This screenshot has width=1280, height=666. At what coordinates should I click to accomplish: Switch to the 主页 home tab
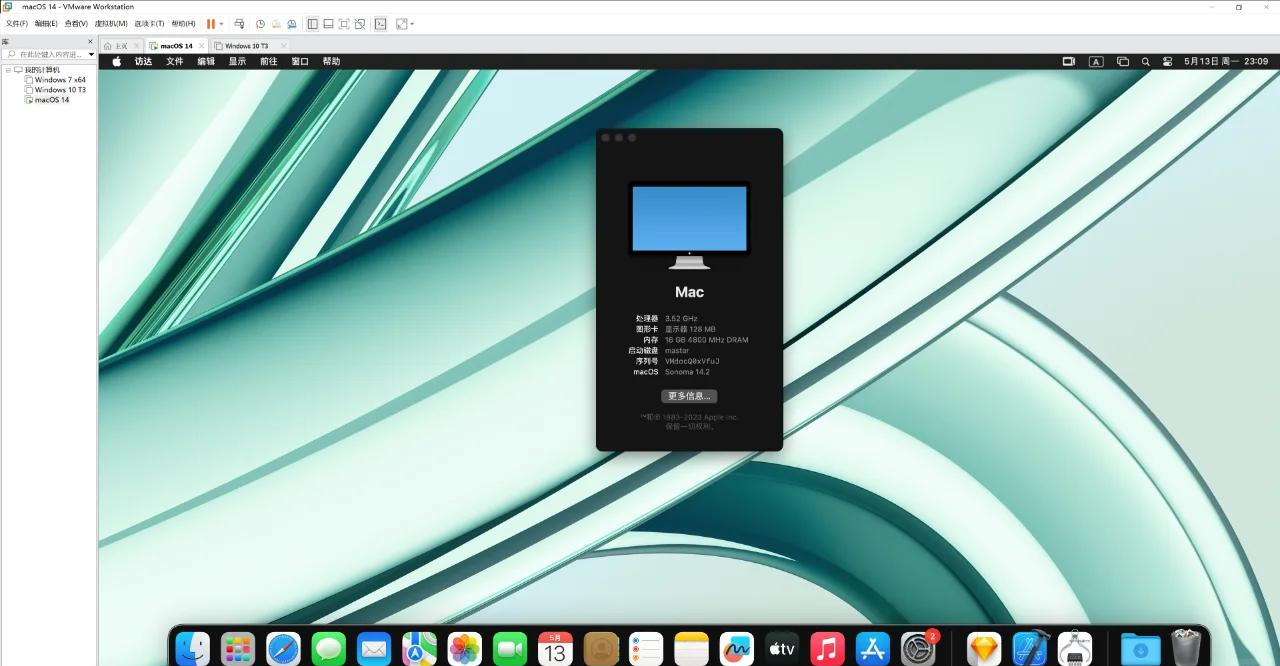pyautogui.click(x=120, y=45)
